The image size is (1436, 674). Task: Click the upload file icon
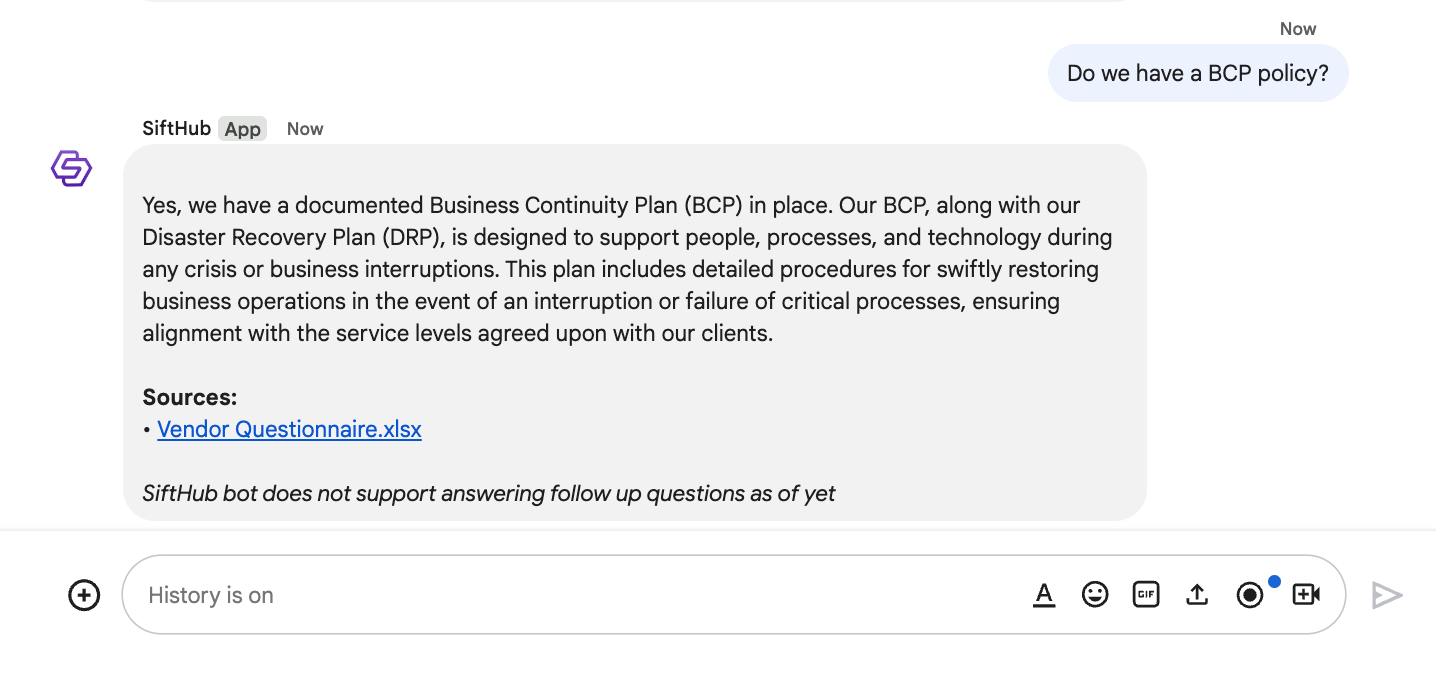tap(1197, 595)
